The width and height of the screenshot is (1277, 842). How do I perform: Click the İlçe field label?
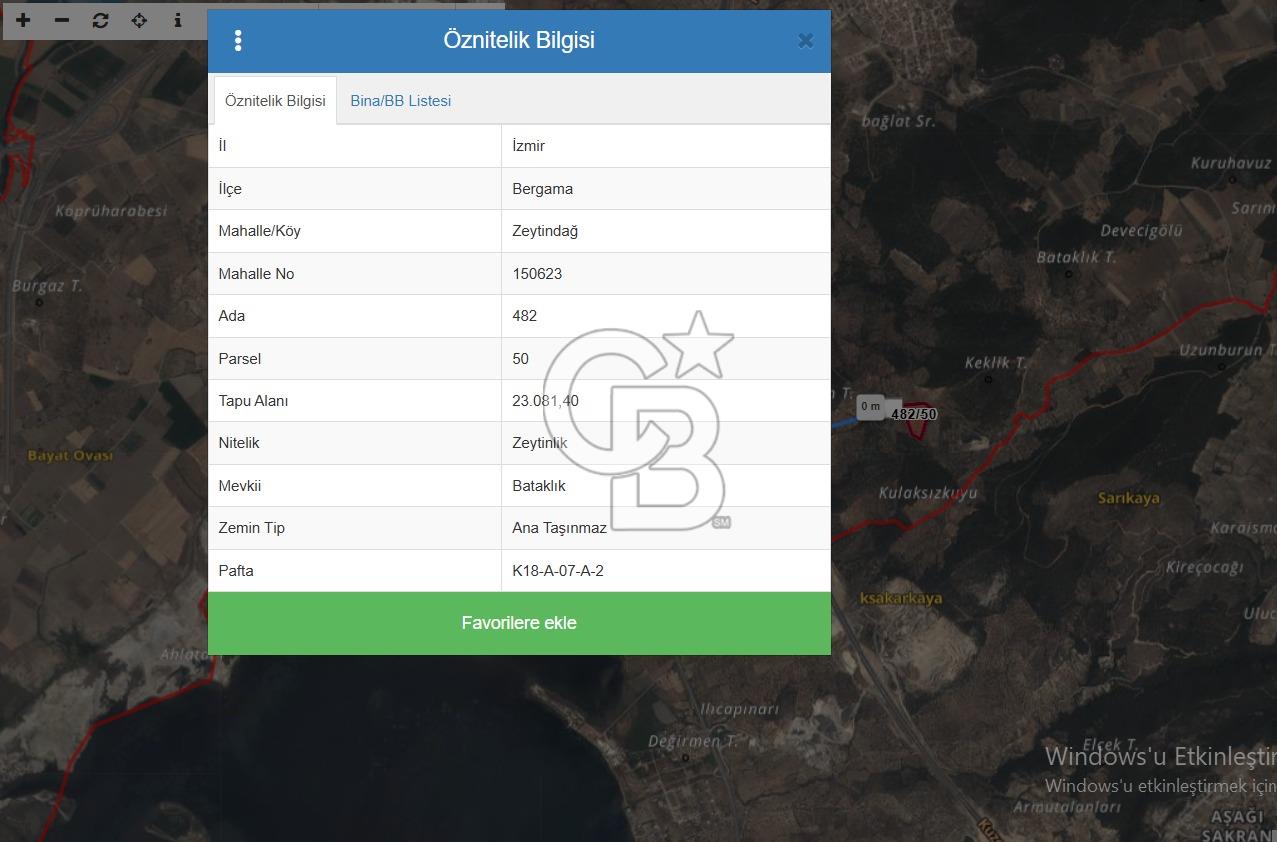click(230, 189)
